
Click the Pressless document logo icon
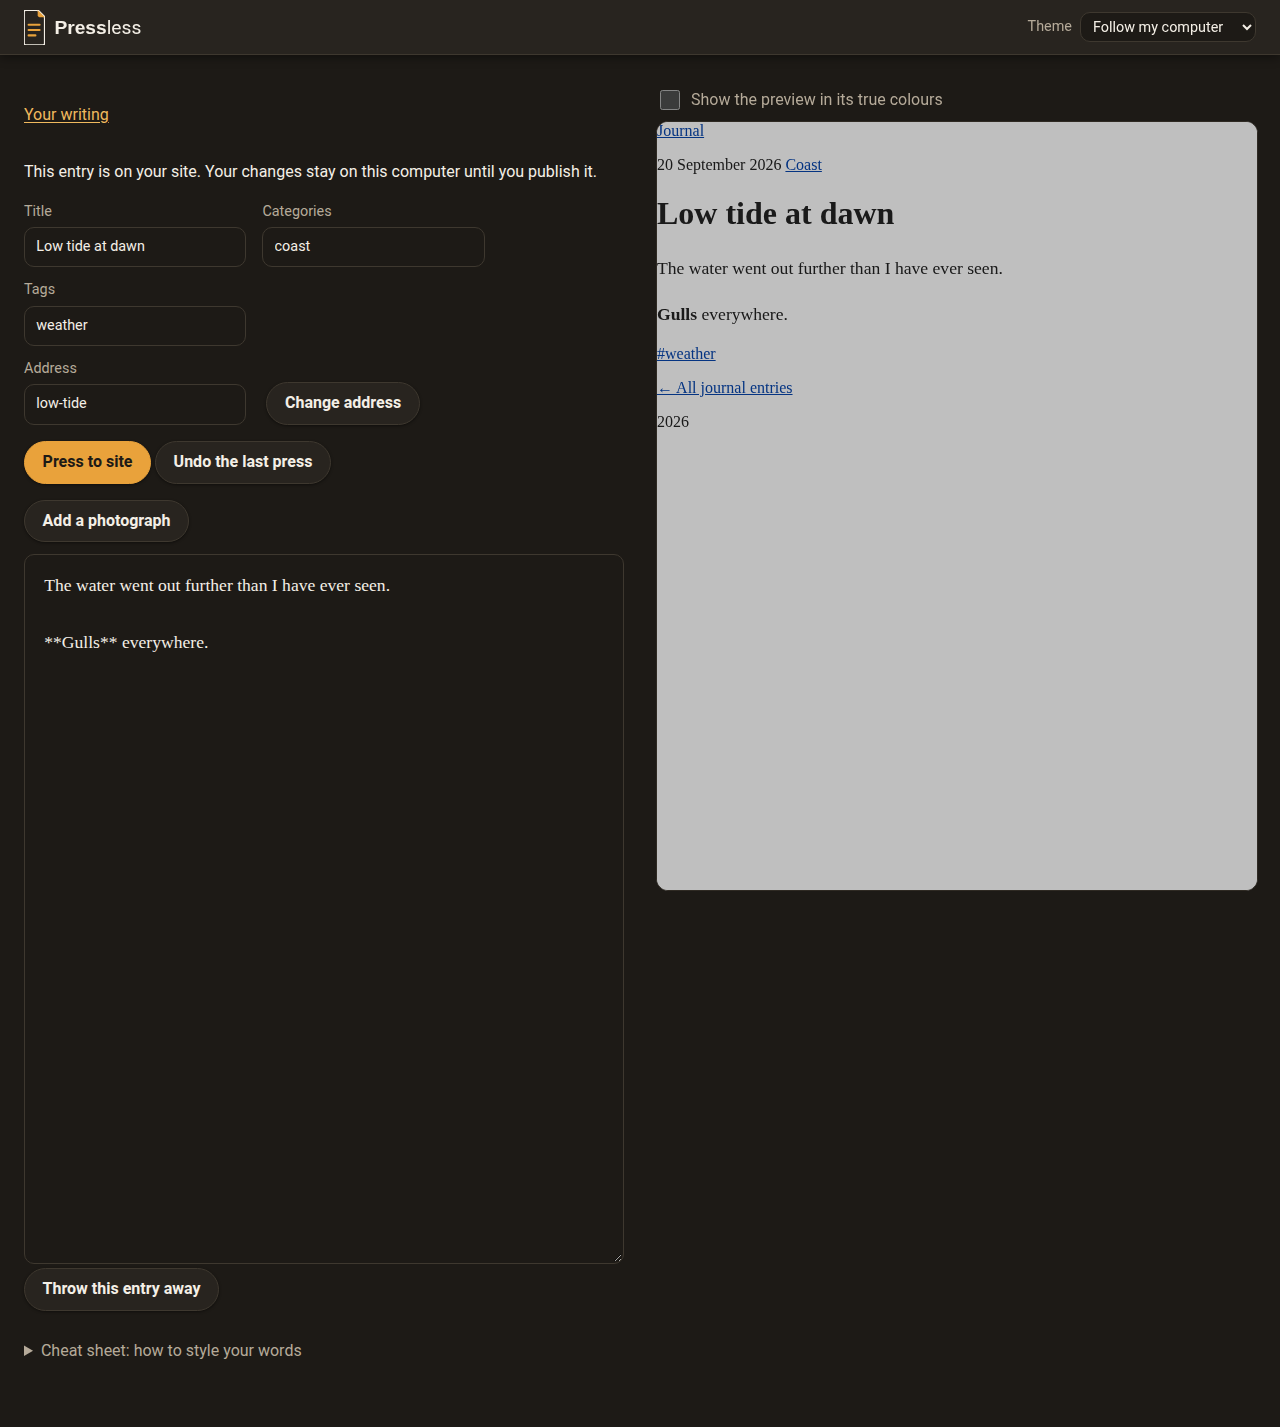[34, 27]
